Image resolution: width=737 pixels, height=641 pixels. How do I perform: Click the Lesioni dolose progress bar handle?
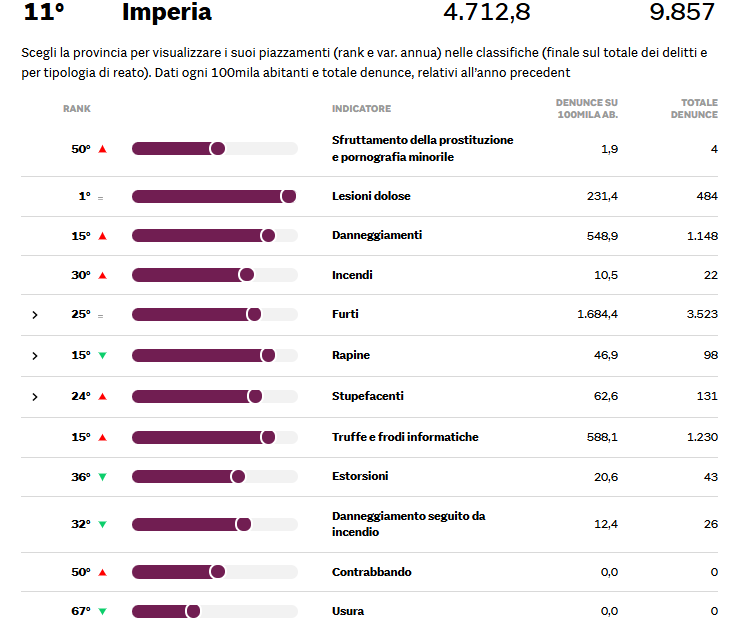click(288, 196)
